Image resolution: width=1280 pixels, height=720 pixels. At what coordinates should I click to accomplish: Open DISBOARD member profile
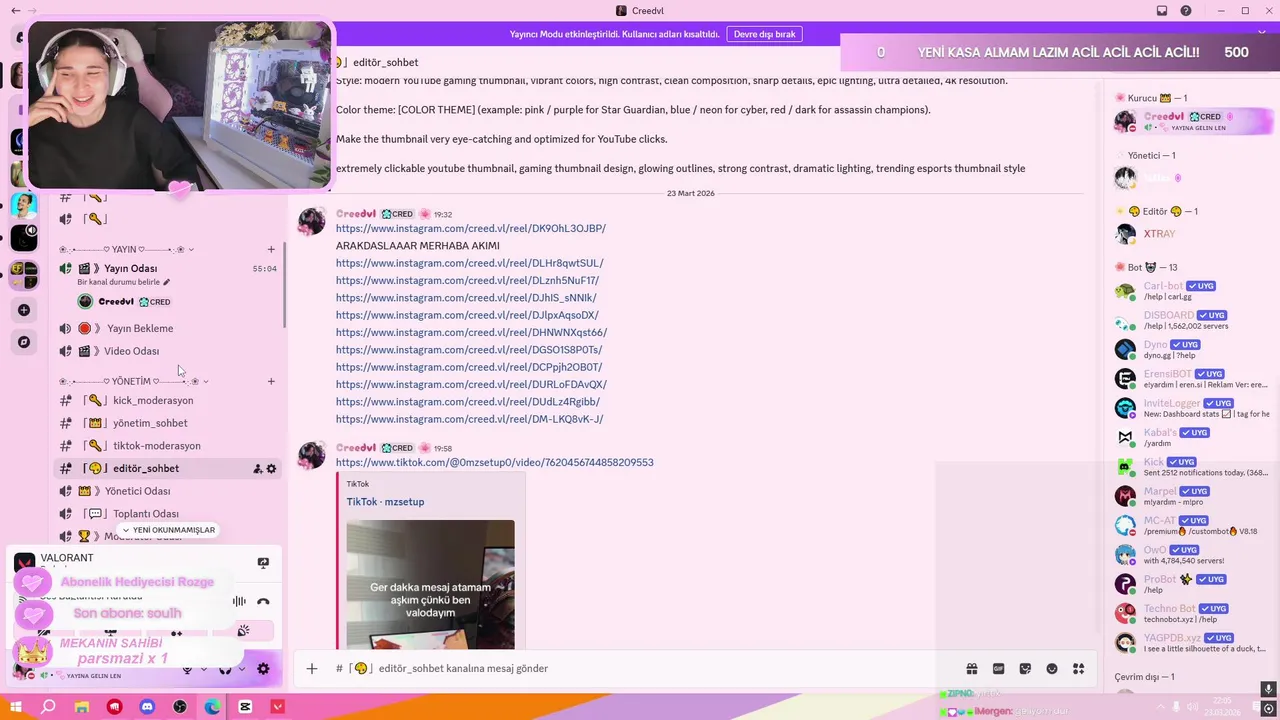click(1192, 320)
